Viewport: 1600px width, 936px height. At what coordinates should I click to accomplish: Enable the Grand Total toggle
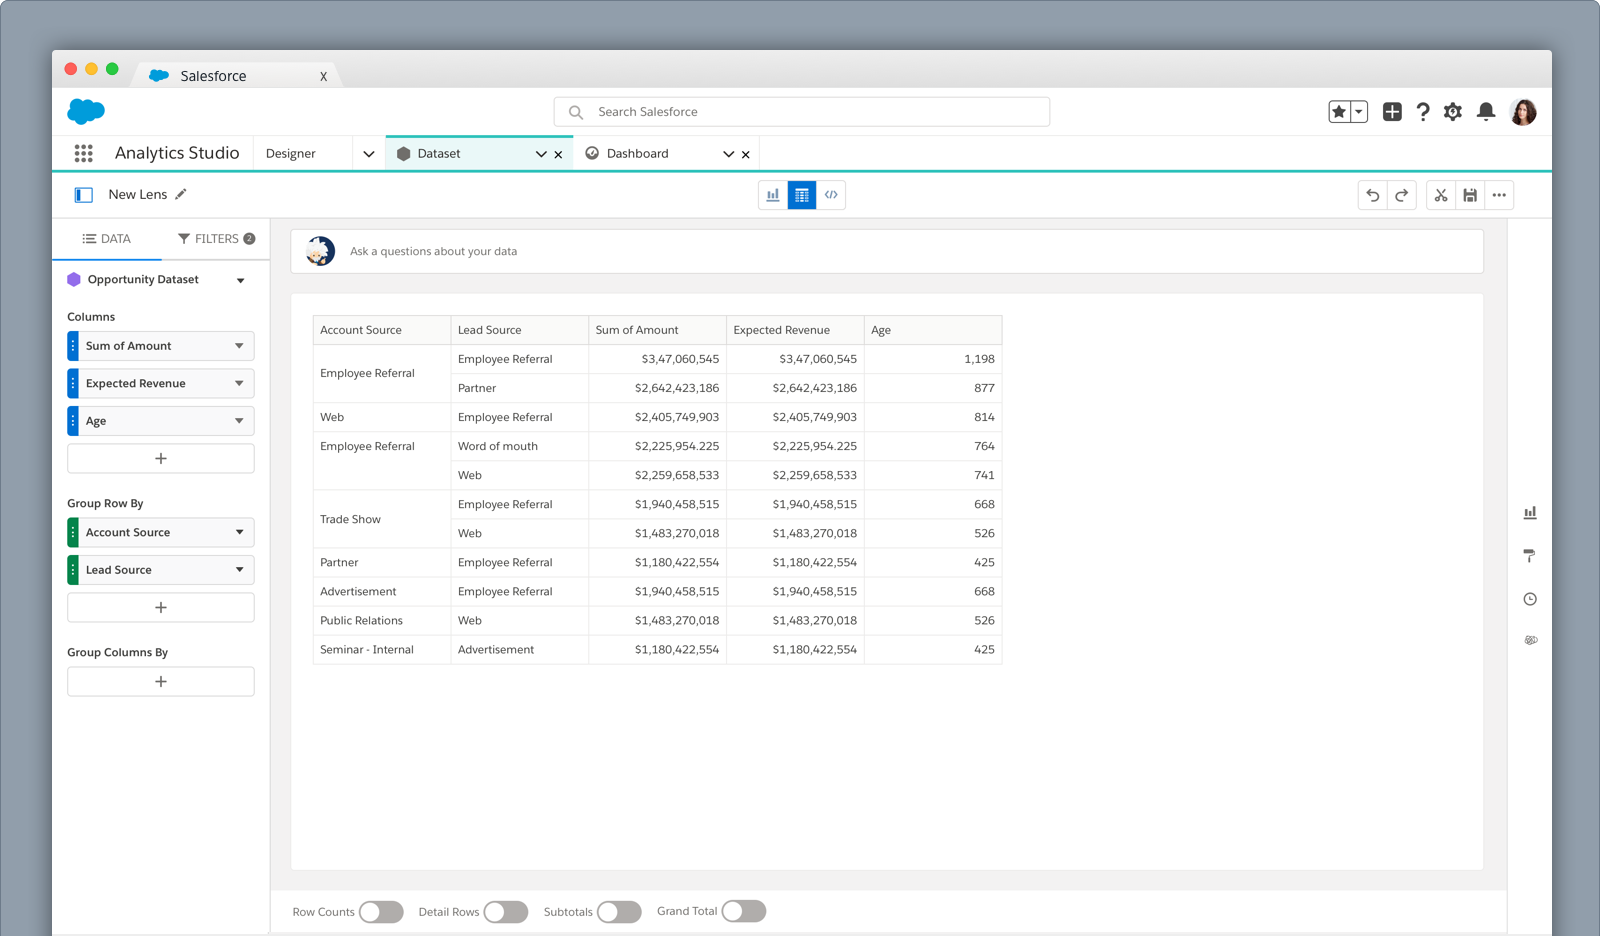[x=744, y=911]
